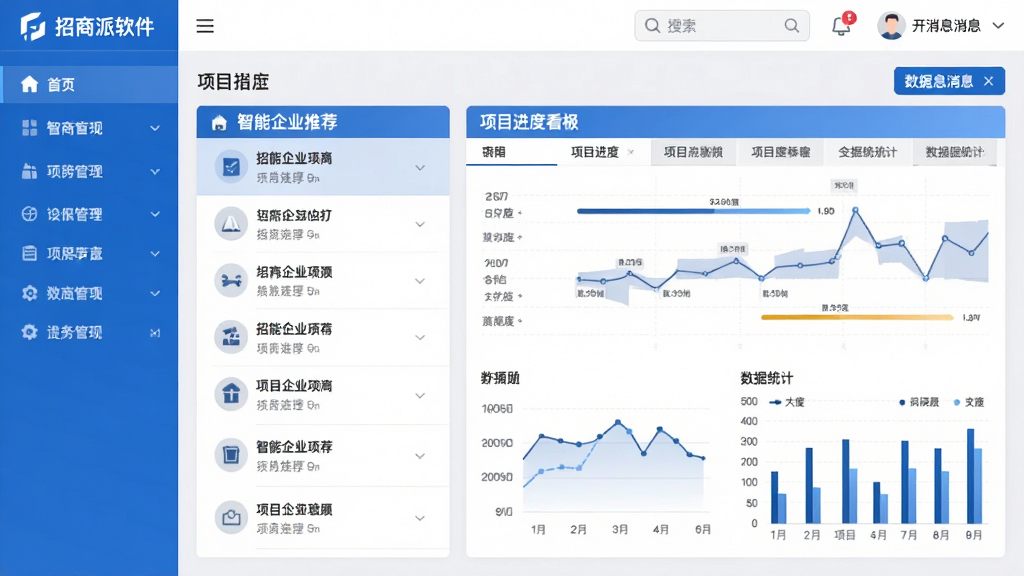Expand the first enterprise row chevron
1024x576 pixels.
click(x=420, y=168)
